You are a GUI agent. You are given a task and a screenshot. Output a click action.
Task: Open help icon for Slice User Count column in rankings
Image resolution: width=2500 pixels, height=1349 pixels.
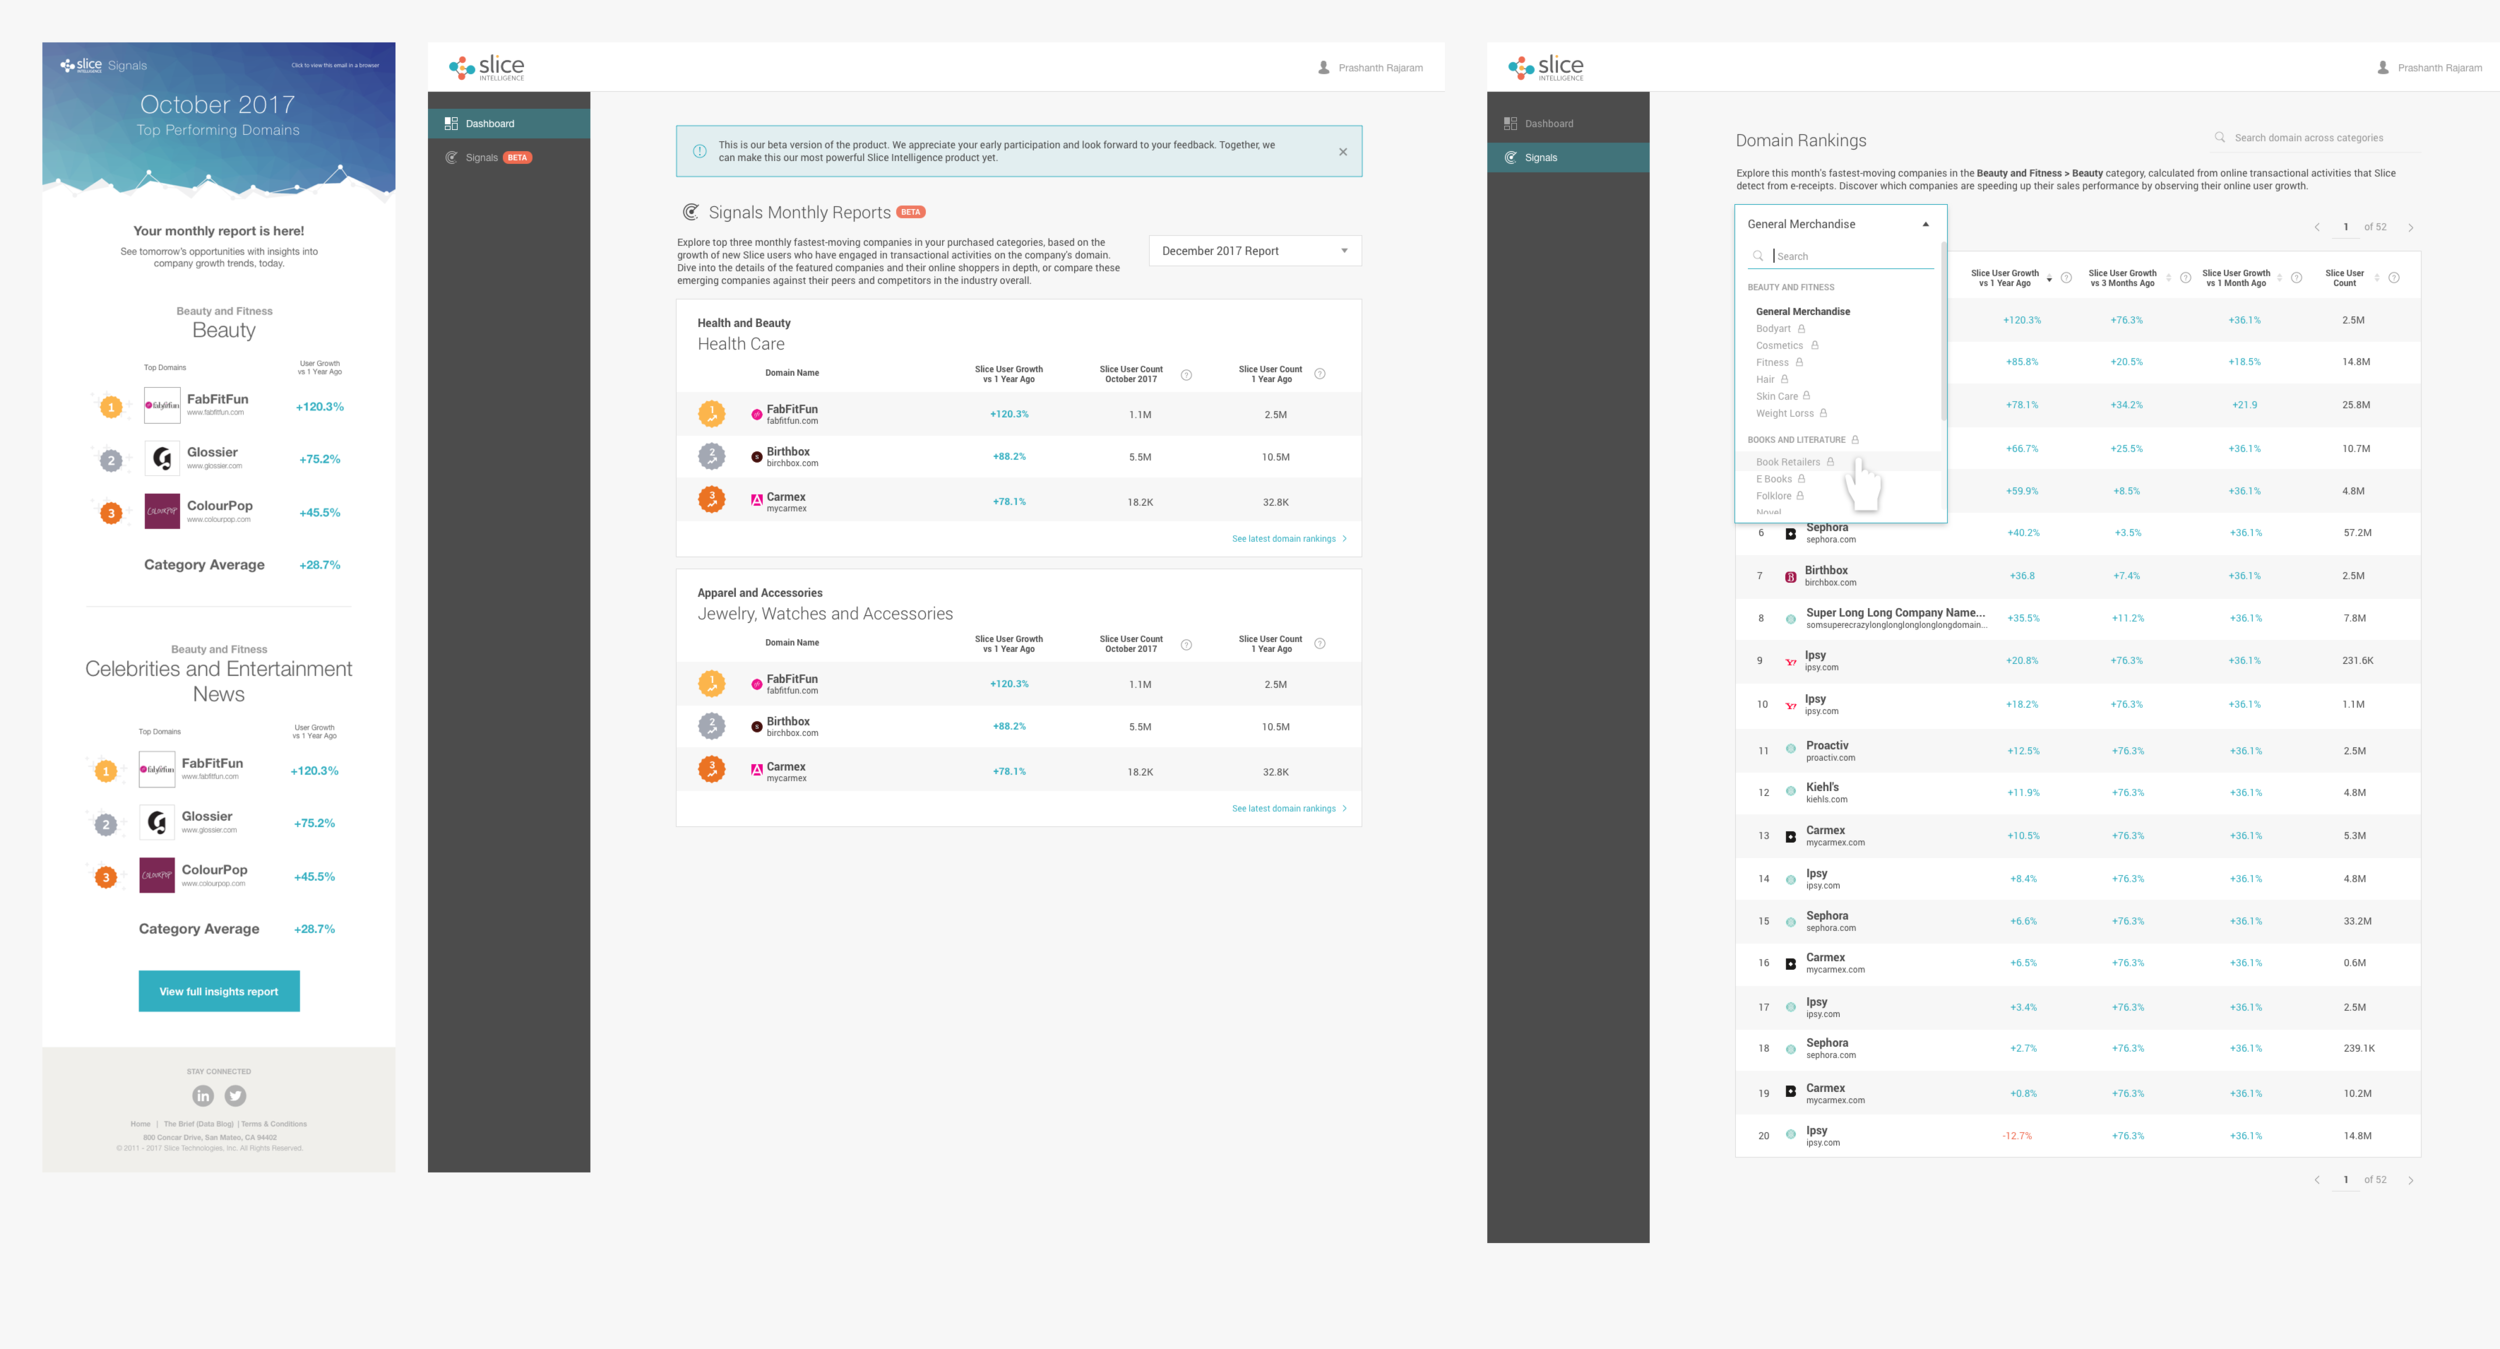(2394, 278)
